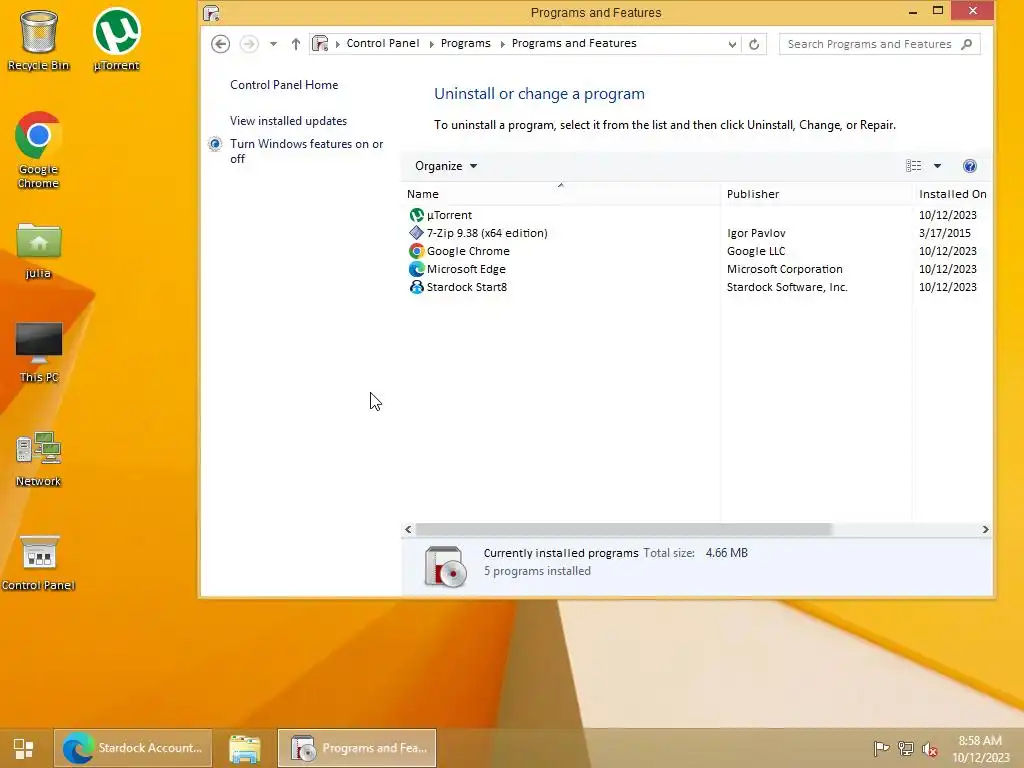
Task: Select the Network desktop icon
Action: tap(38, 458)
